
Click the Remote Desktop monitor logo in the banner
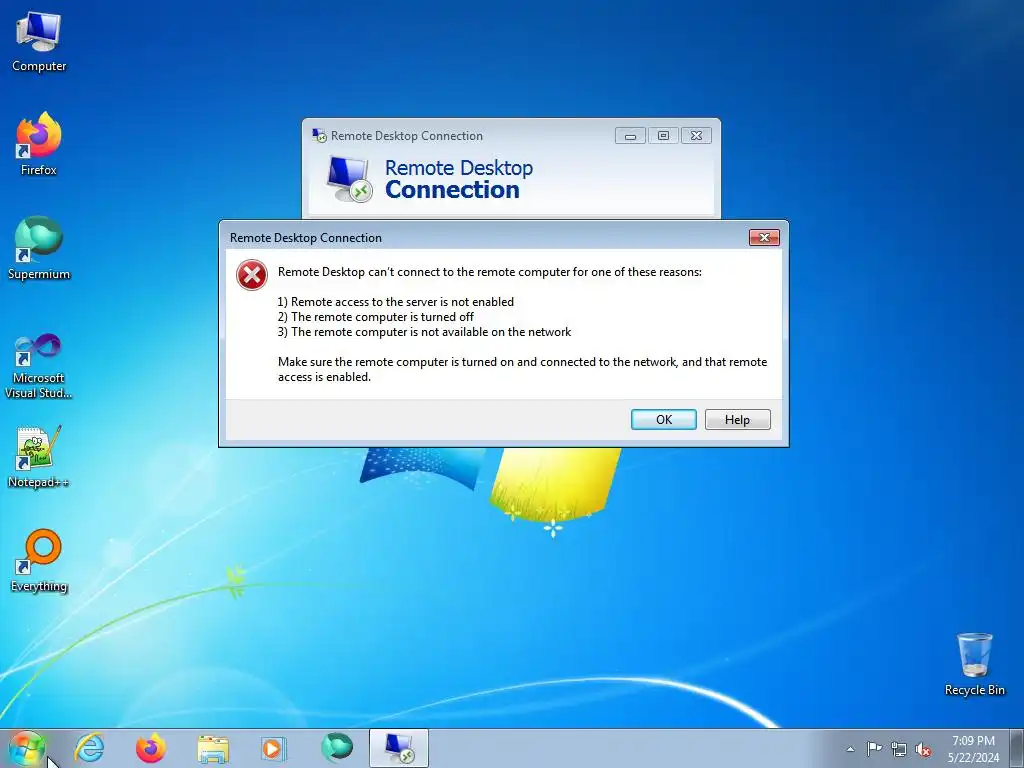pos(349,179)
